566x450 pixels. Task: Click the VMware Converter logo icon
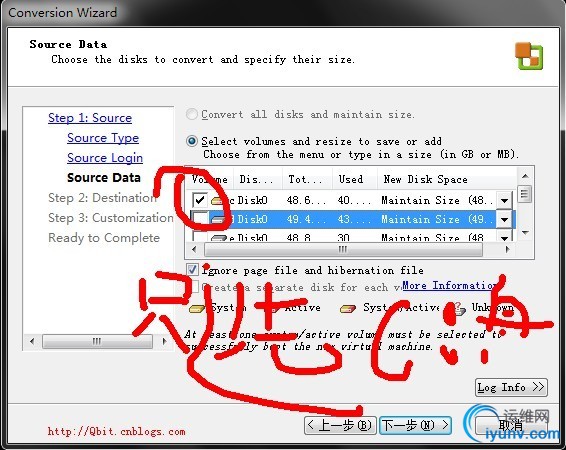click(528, 55)
